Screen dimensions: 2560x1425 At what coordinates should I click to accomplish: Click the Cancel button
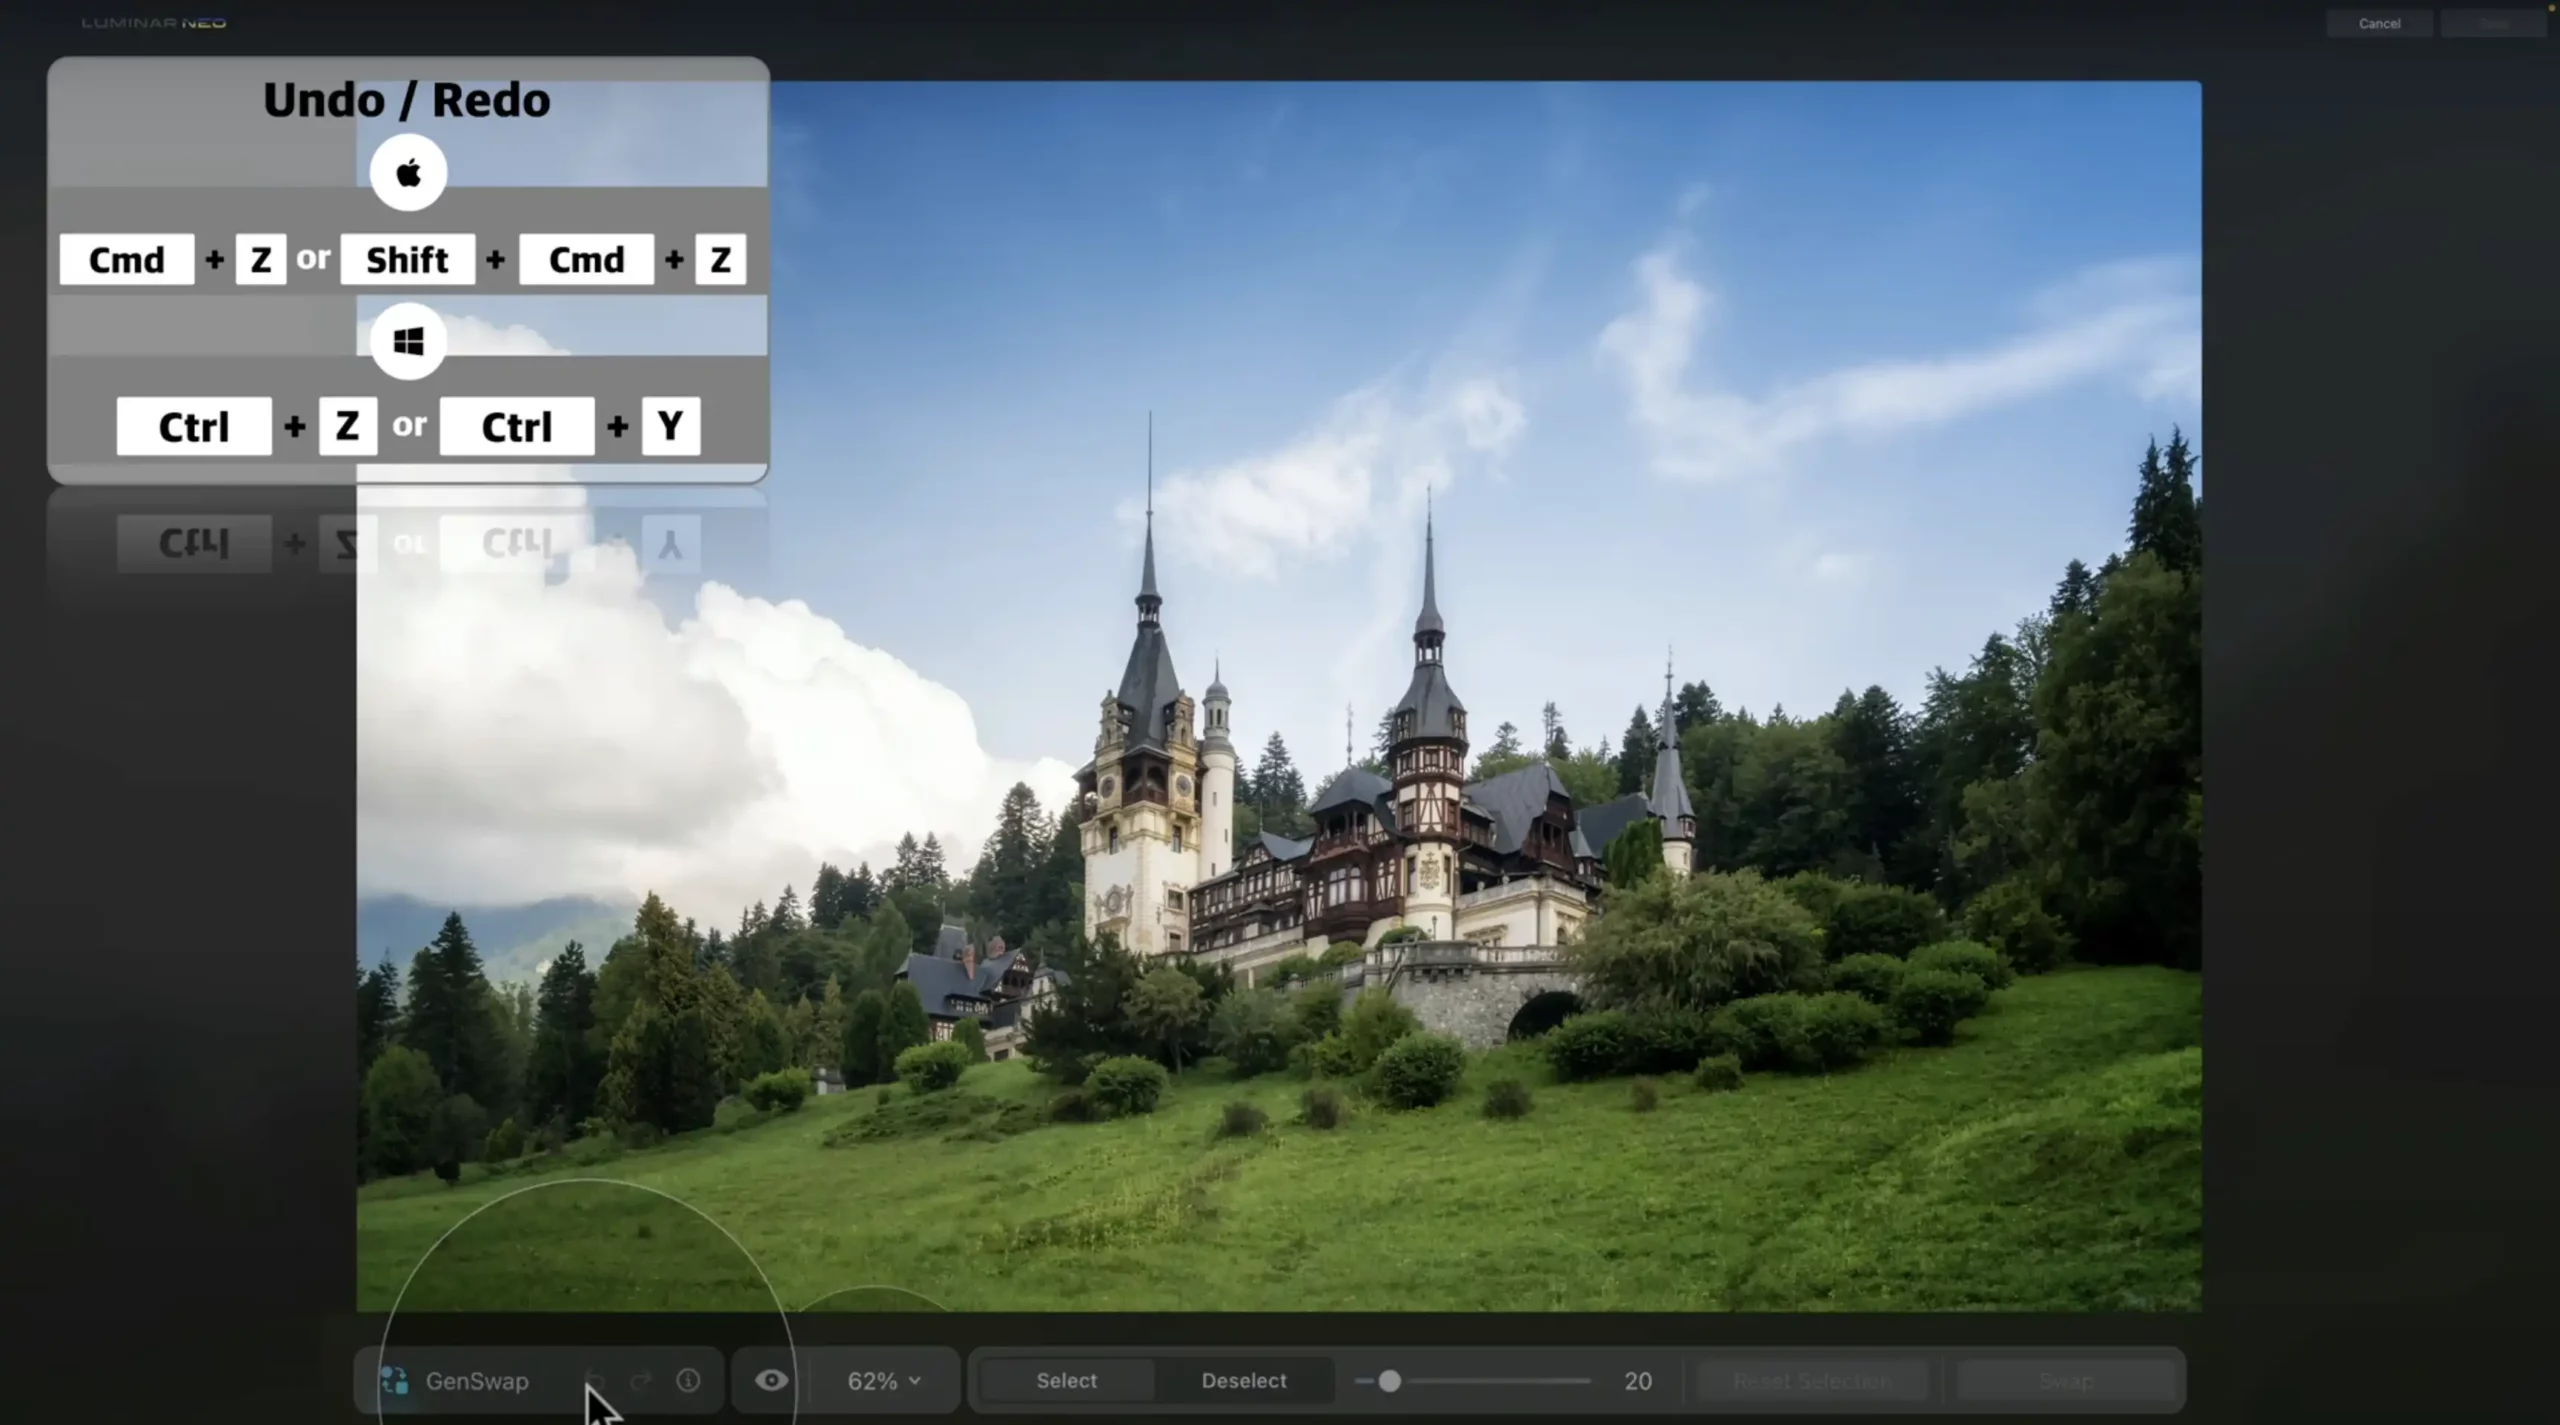[x=2379, y=23]
